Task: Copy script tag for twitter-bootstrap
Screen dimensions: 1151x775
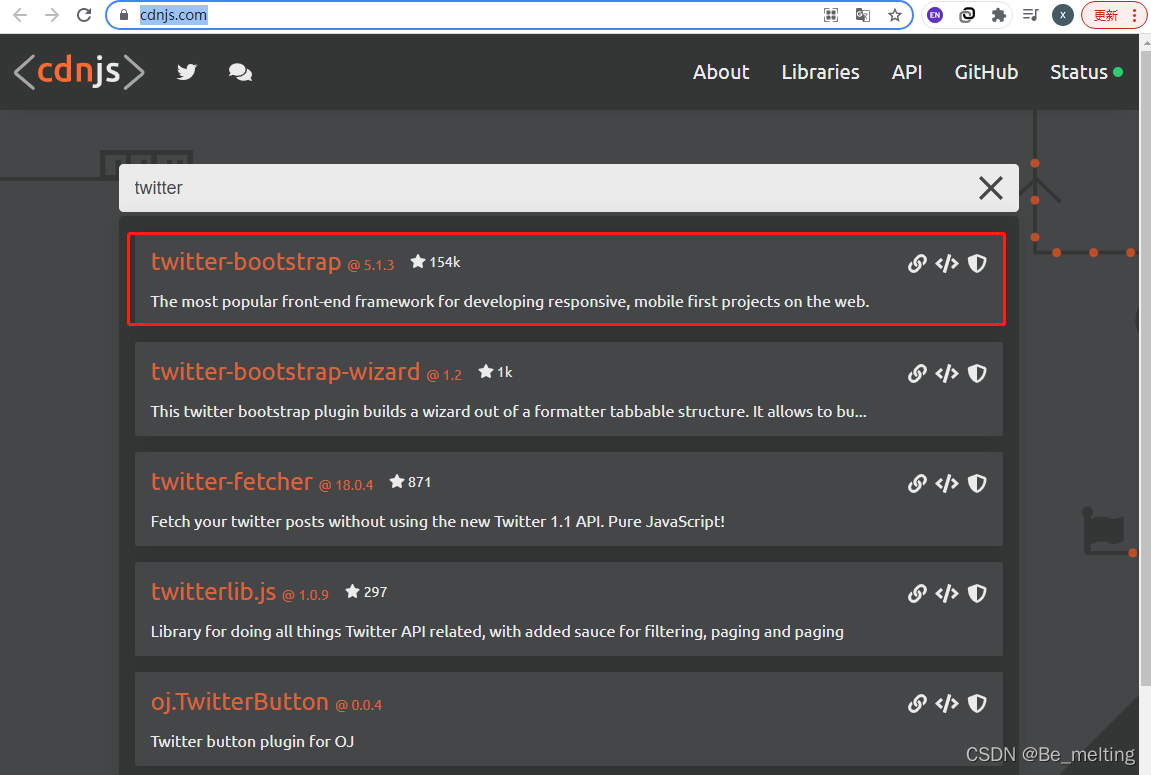Action: 947,263
